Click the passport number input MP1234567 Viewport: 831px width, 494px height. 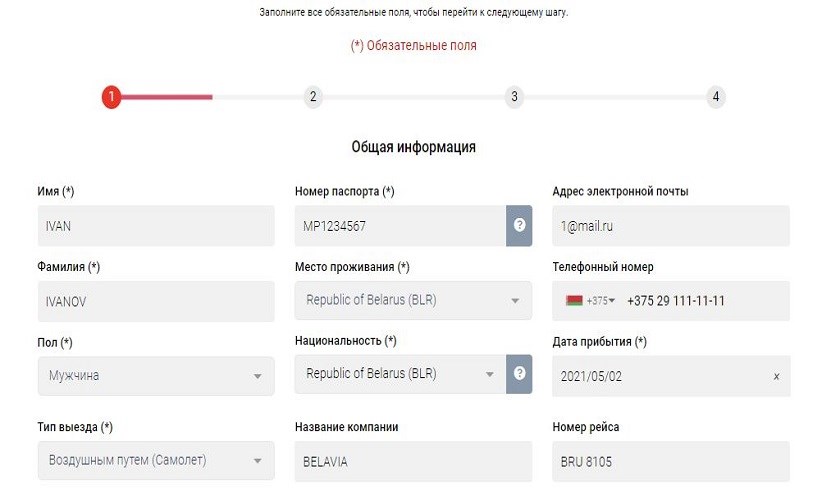click(400, 226)
